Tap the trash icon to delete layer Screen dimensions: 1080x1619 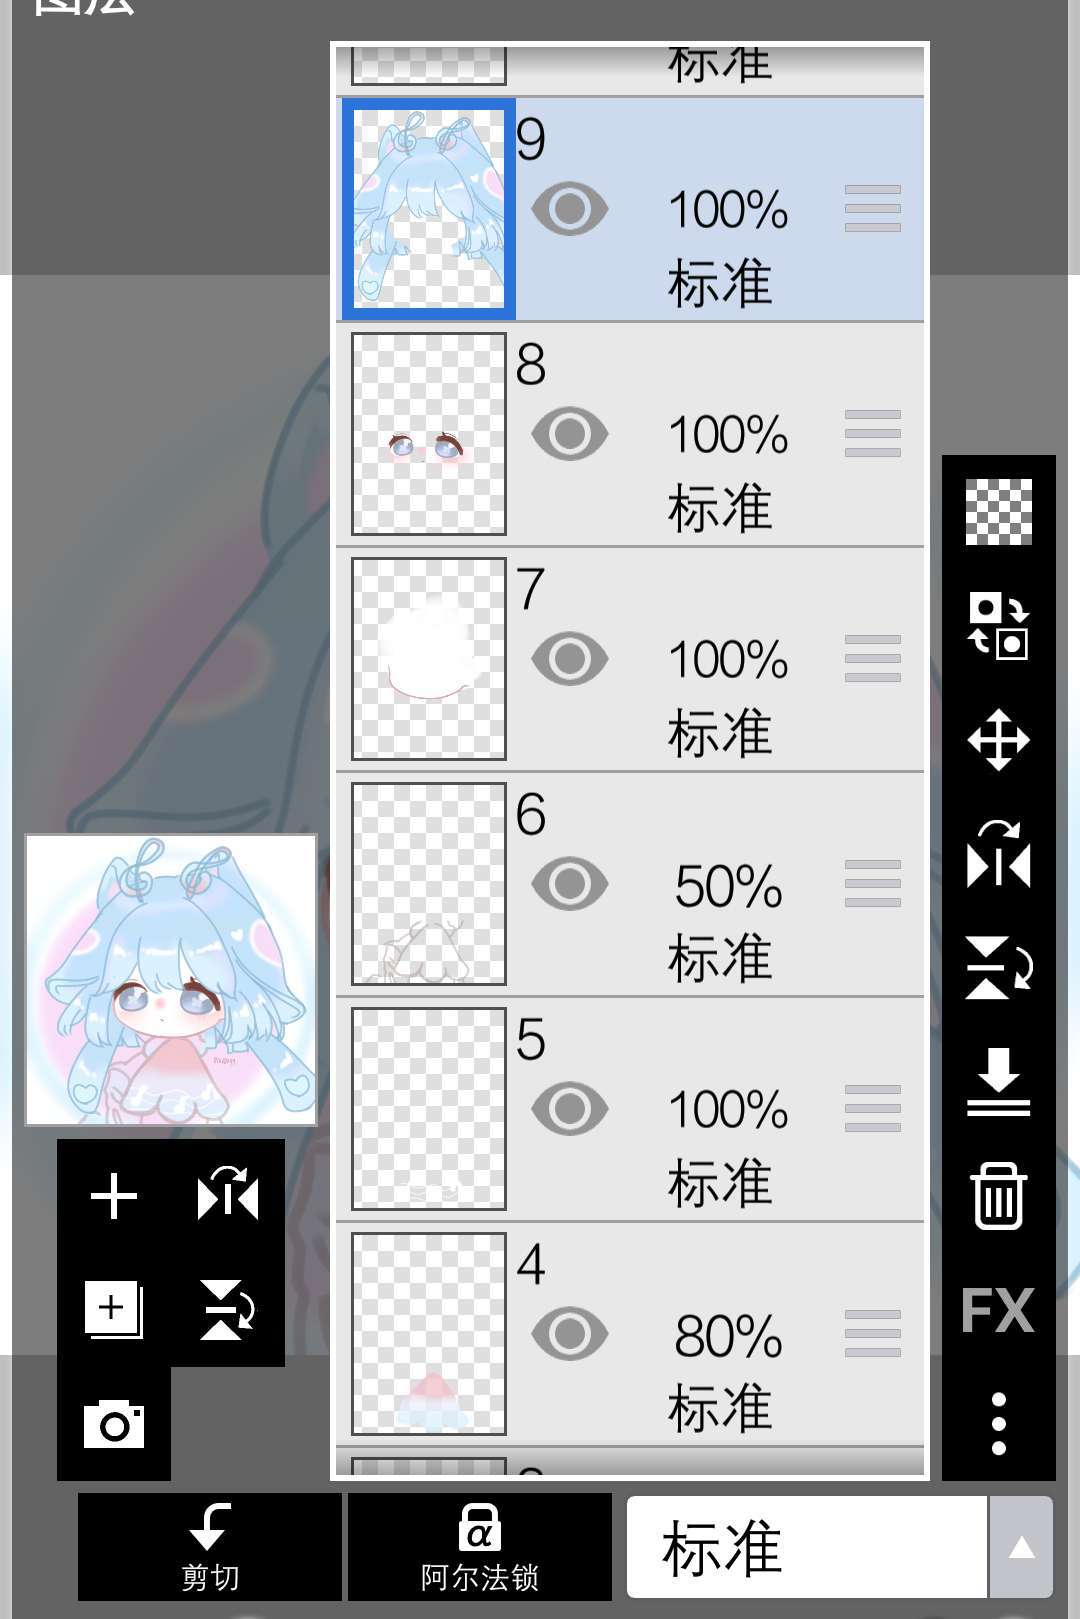coord(998,1195)
